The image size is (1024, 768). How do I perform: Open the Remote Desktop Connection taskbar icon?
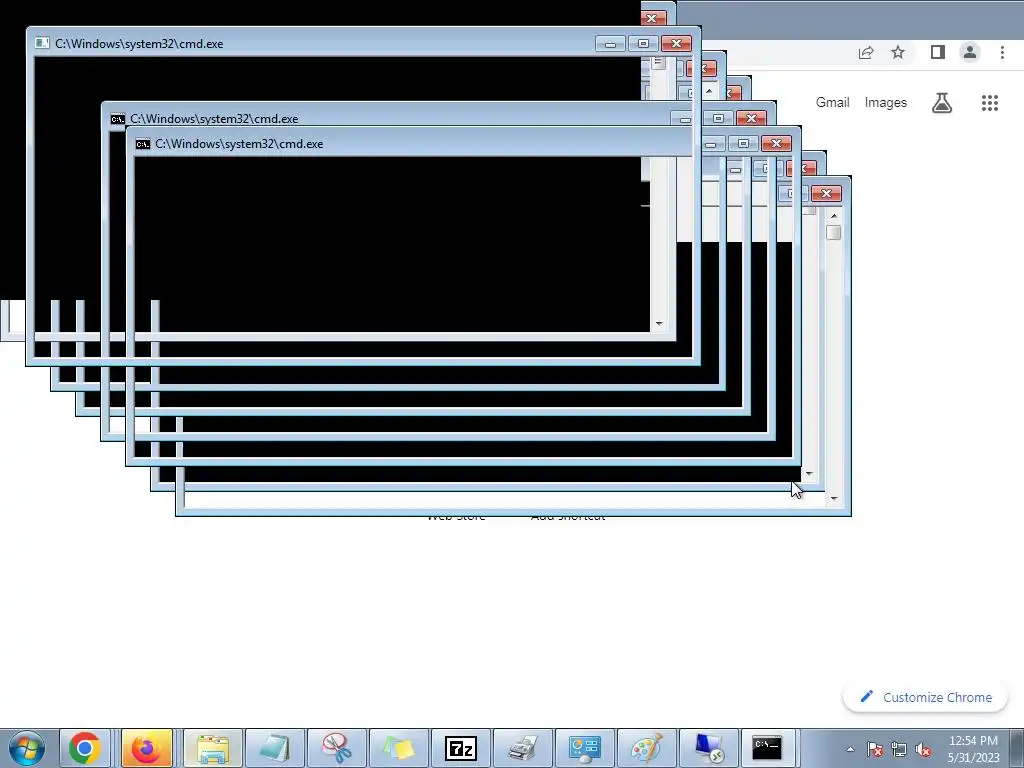point(709,748)
